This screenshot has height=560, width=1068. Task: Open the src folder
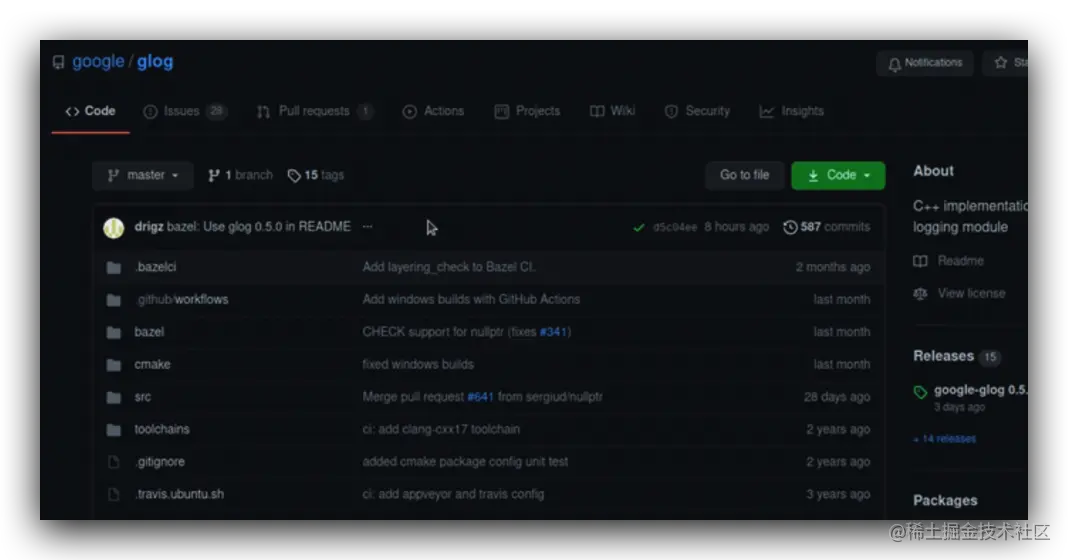click(x=142, y=396)
